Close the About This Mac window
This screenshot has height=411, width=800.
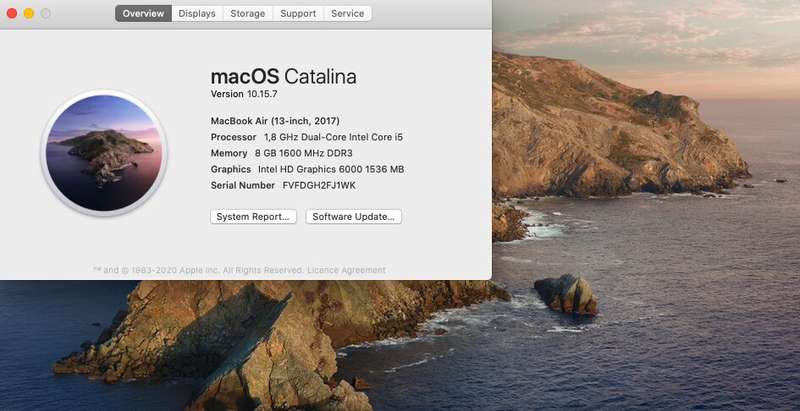[12, 14]
